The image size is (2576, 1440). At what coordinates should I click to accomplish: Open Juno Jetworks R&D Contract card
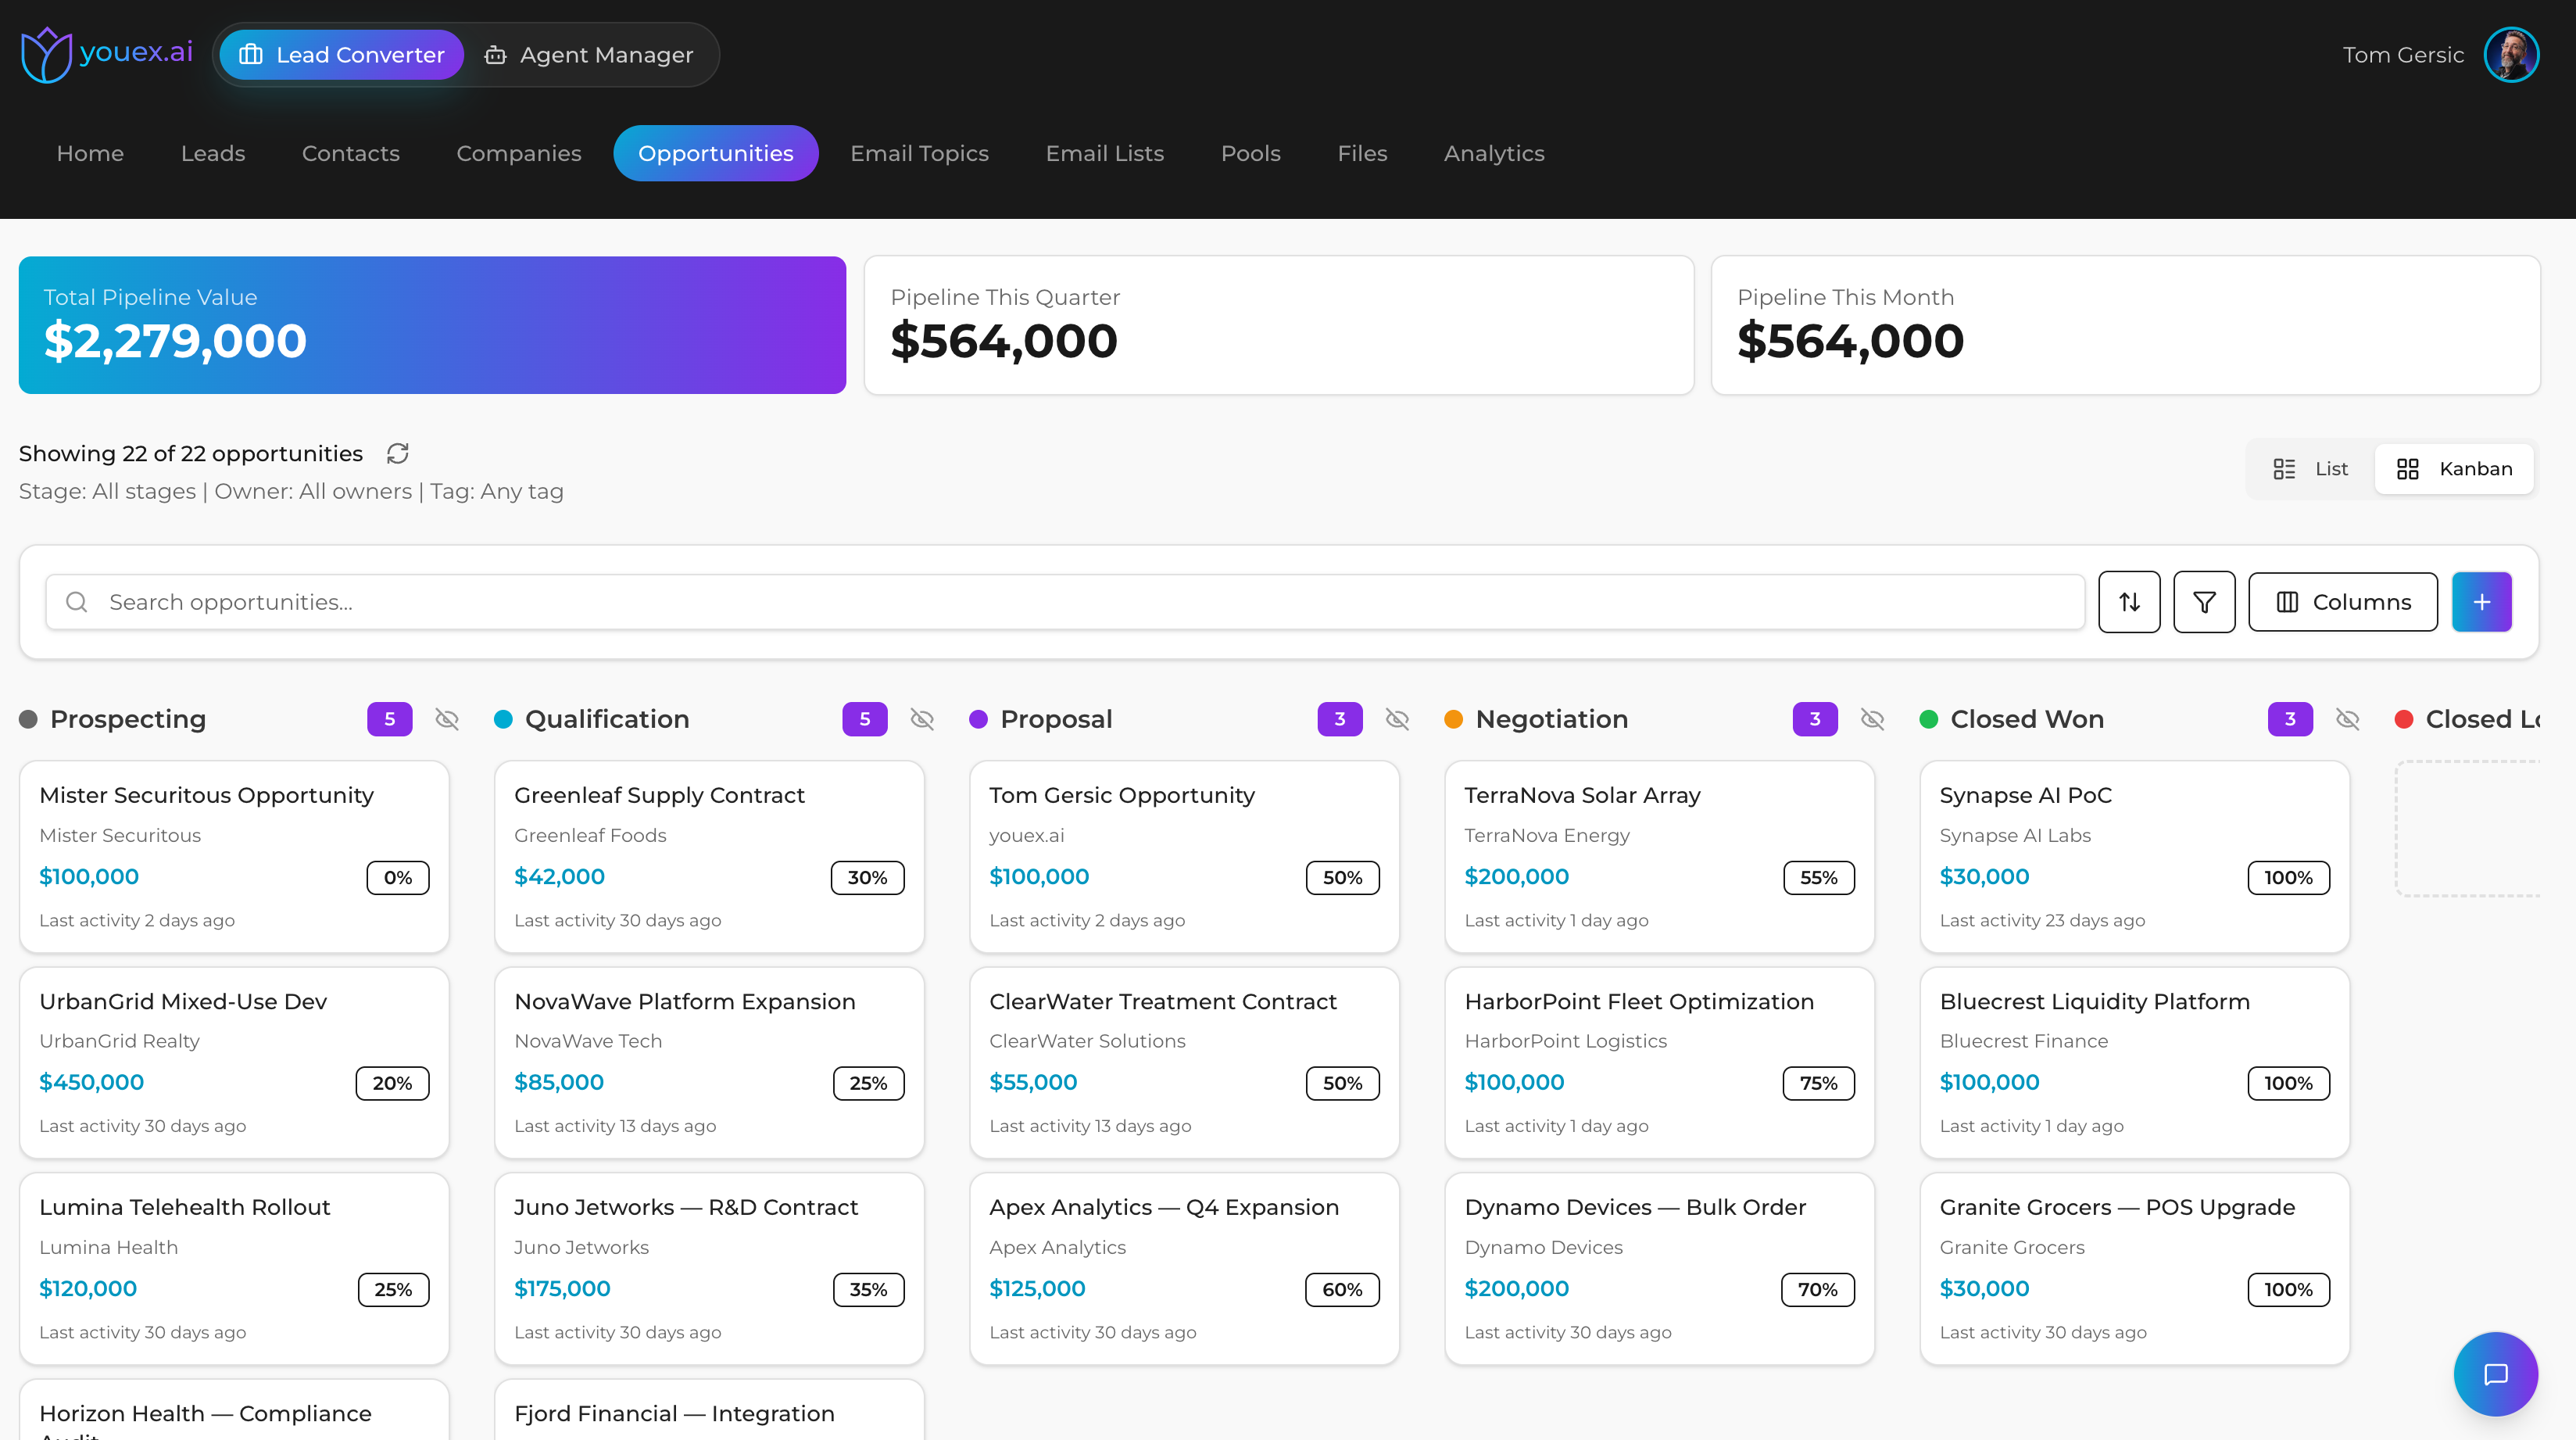(x=709, y=1269)
